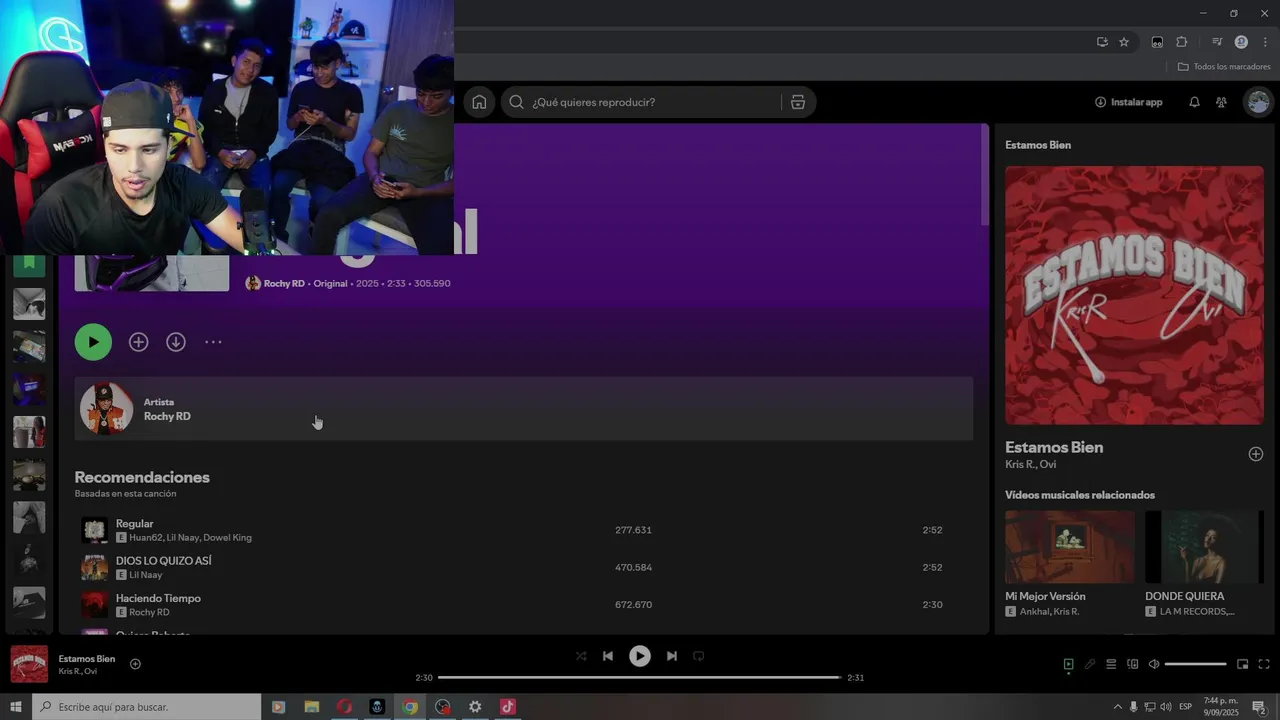Mute with the volume speaker icon
1280x720 pixels.
click(1154, 664)
